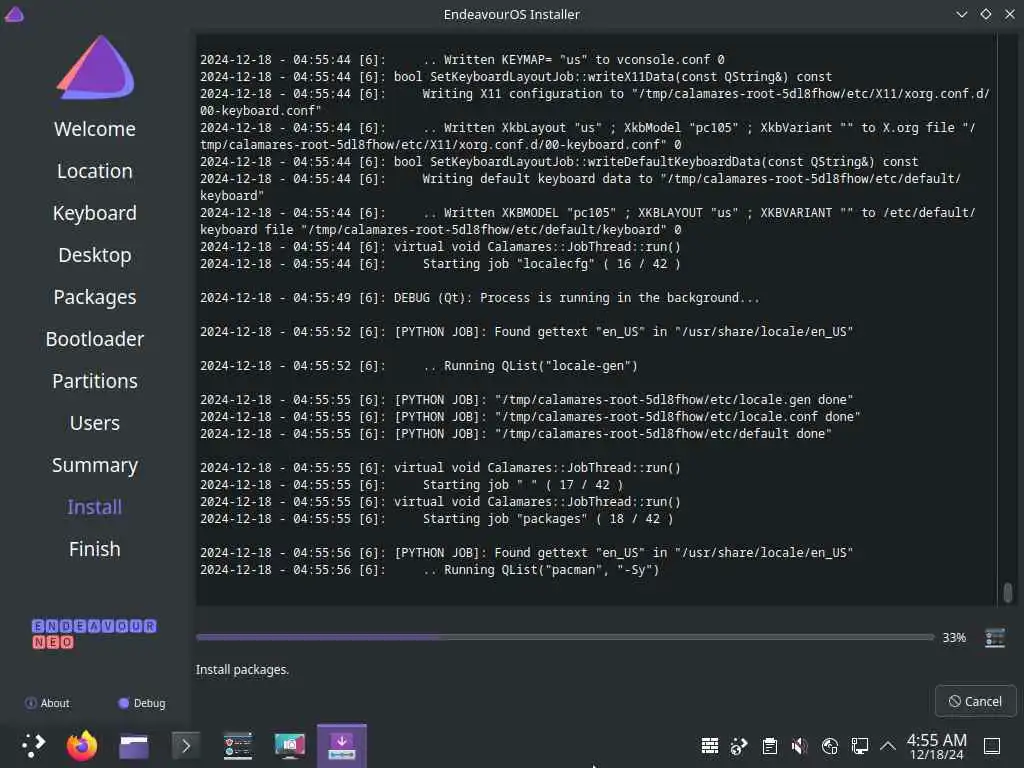Select the Desktop step in the sidebar
The image size is (1024, 768).
(95, 255)
